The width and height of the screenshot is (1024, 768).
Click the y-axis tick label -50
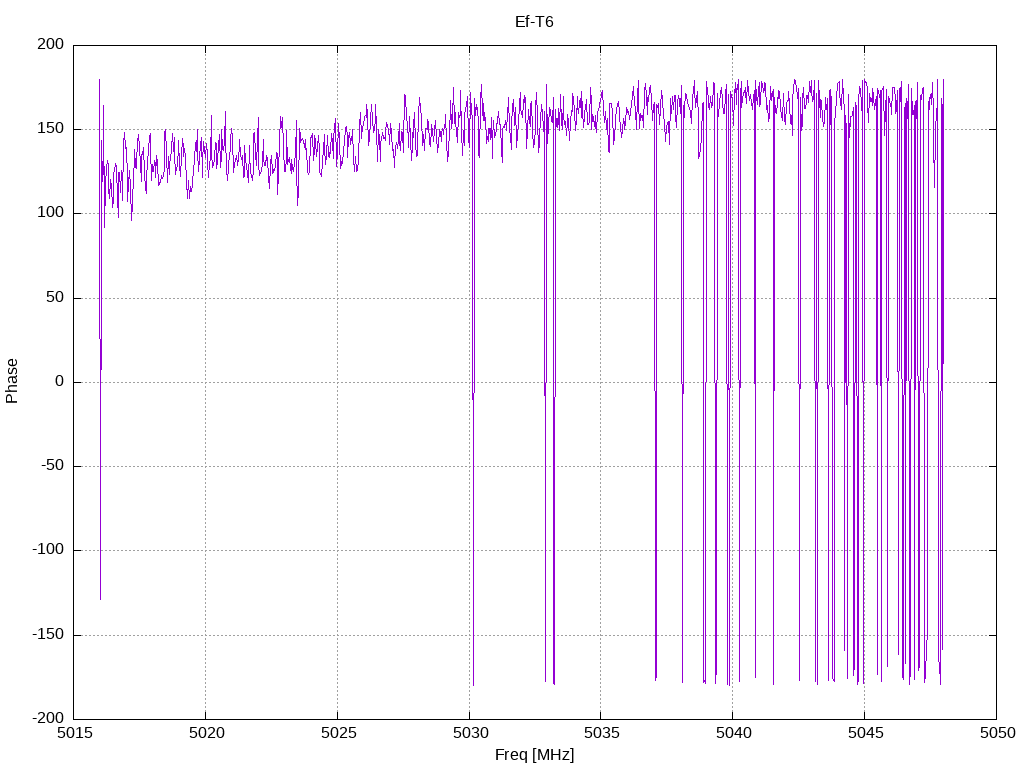click(53, 466)
